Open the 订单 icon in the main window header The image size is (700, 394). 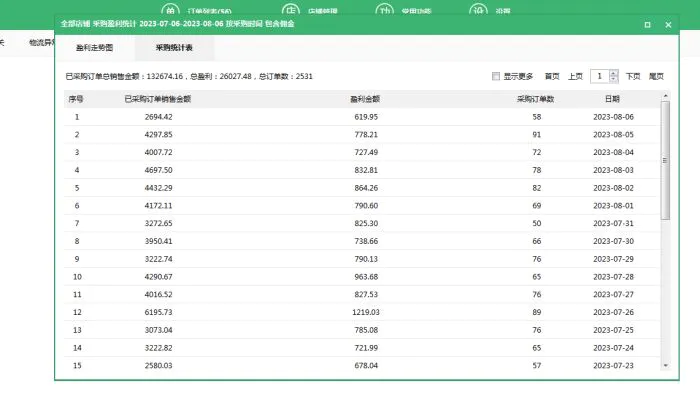pyautogui.click(x=171, y=10)
